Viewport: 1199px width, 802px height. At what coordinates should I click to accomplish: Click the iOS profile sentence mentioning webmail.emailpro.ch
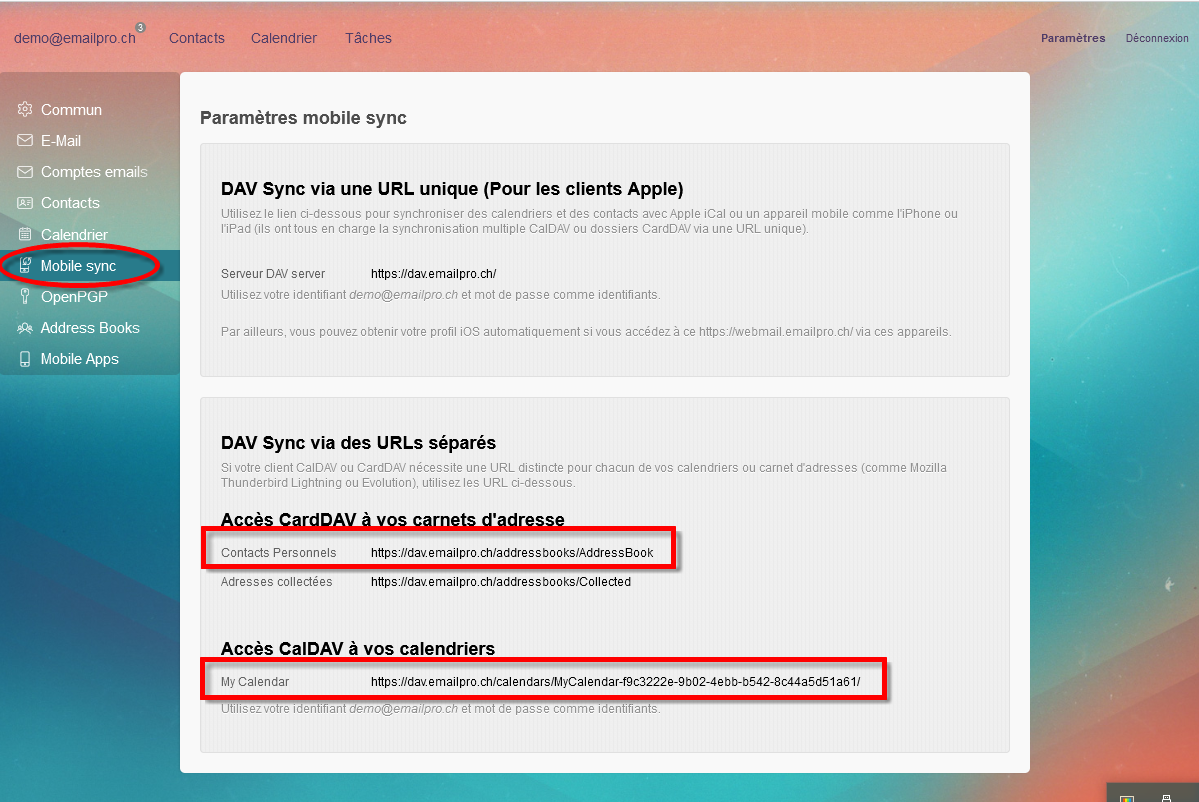587,332
